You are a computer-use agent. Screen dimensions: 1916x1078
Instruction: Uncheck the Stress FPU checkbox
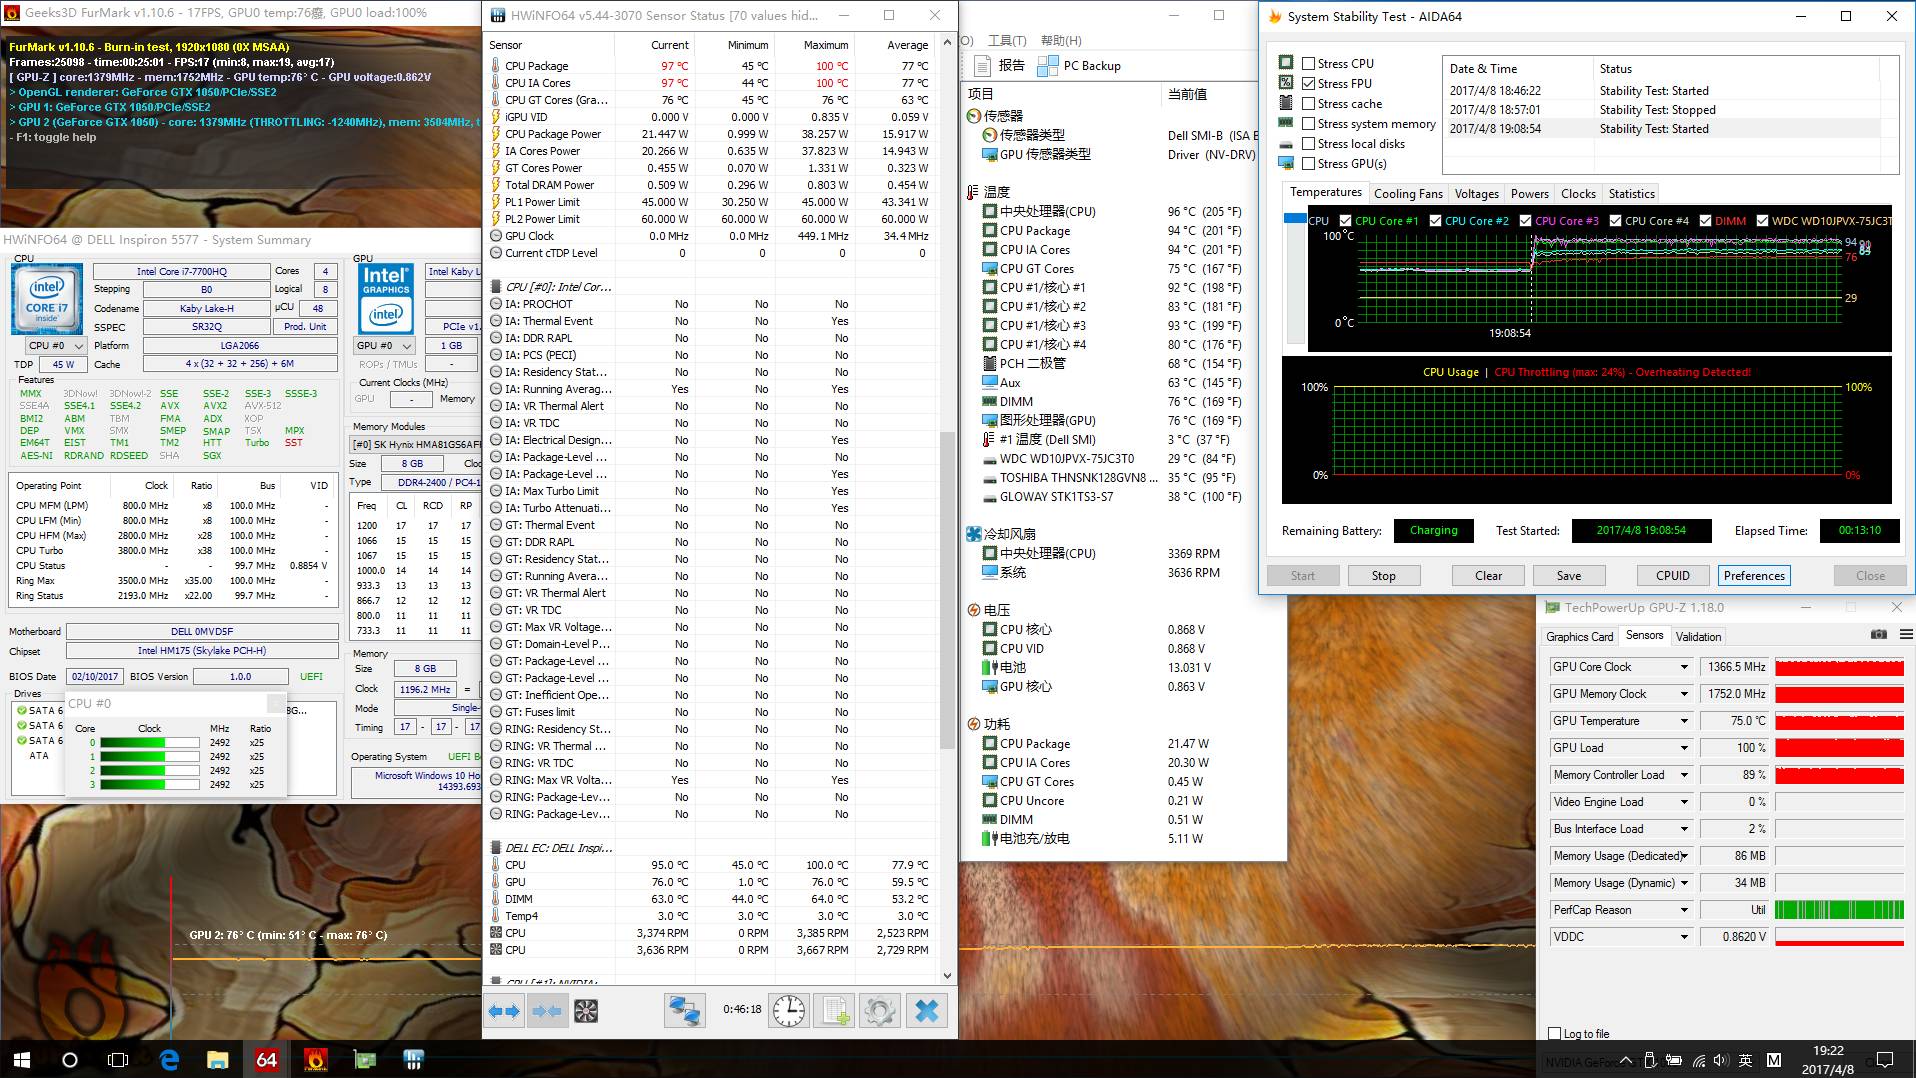click(1309, 83)
